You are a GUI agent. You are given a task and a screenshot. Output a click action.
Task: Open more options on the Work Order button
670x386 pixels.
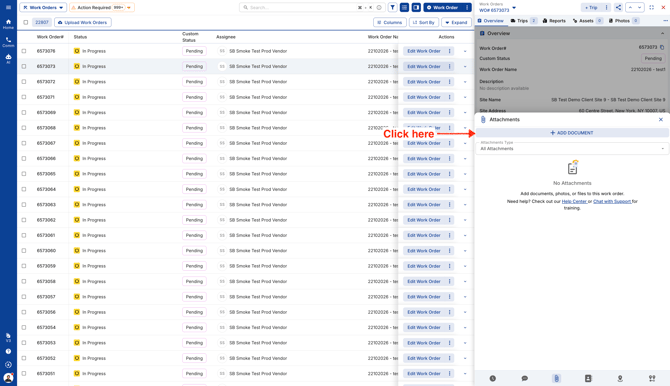coord(467,7)
